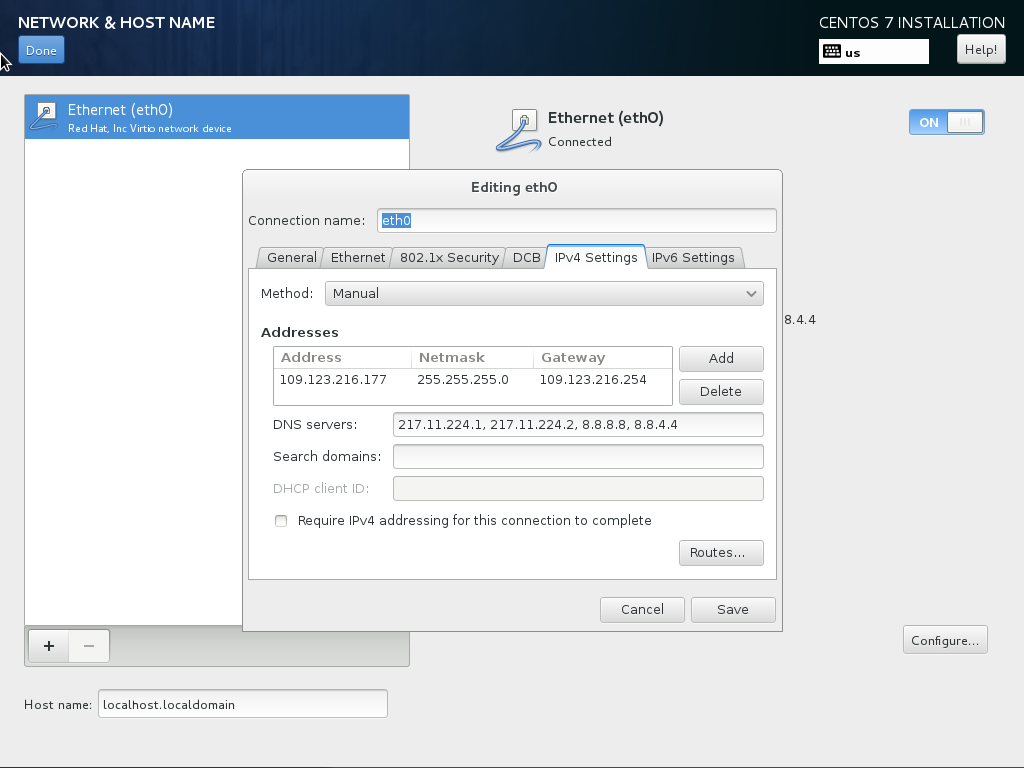Open the General tab

(x=290, y=257)
